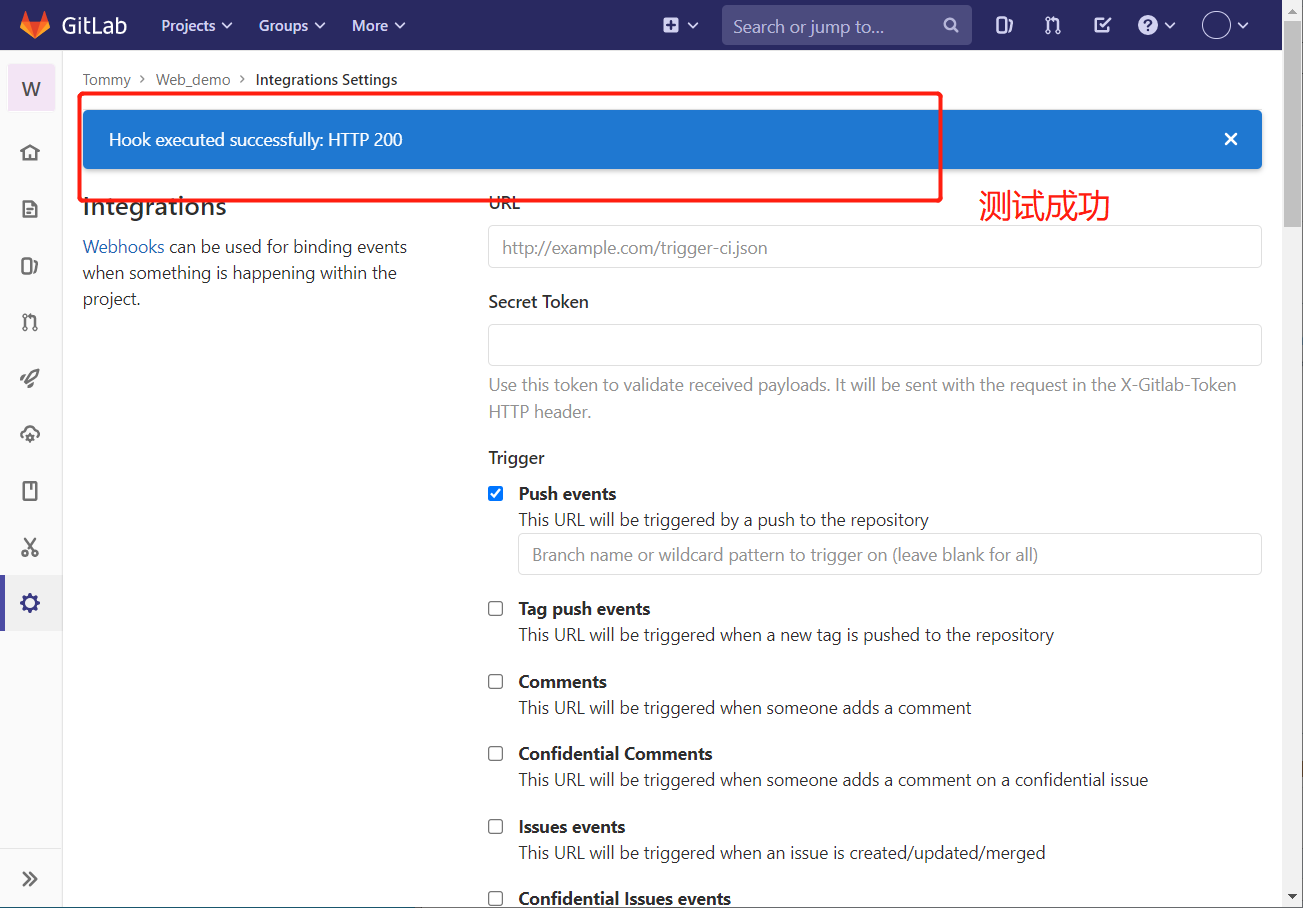
Task: Click Integrations Settings breadcrumb
Action: [x=326, y=79]
